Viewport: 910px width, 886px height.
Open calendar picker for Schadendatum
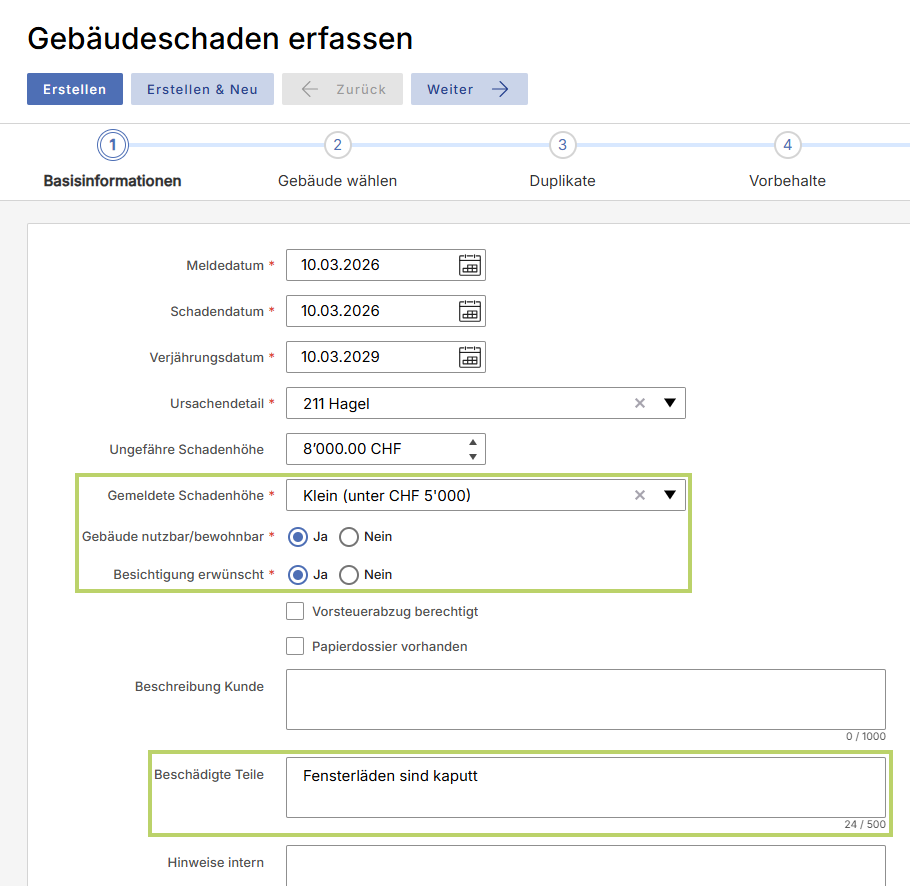(x=469, y=311)
